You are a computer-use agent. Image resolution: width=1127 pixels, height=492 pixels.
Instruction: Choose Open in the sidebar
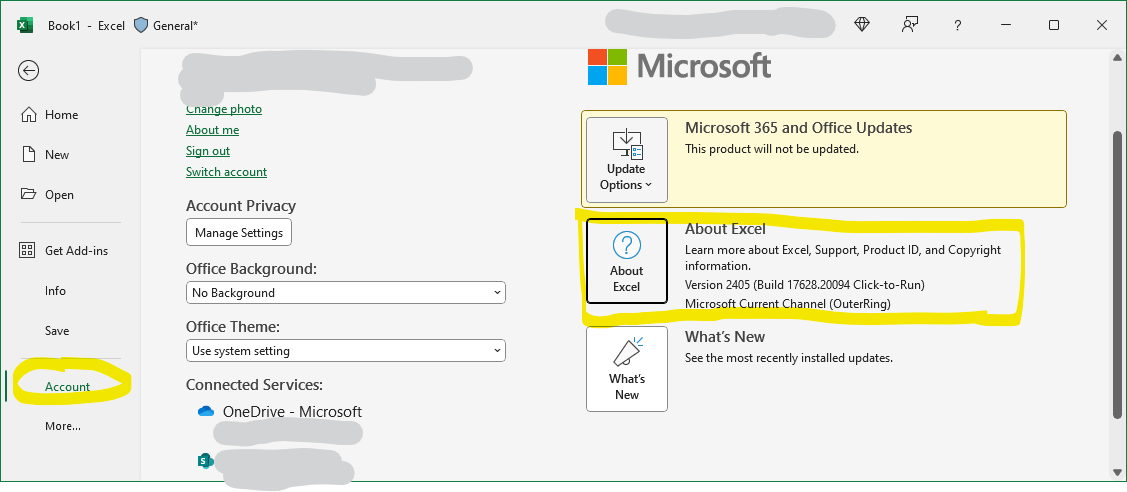click(x=59, y=195)
